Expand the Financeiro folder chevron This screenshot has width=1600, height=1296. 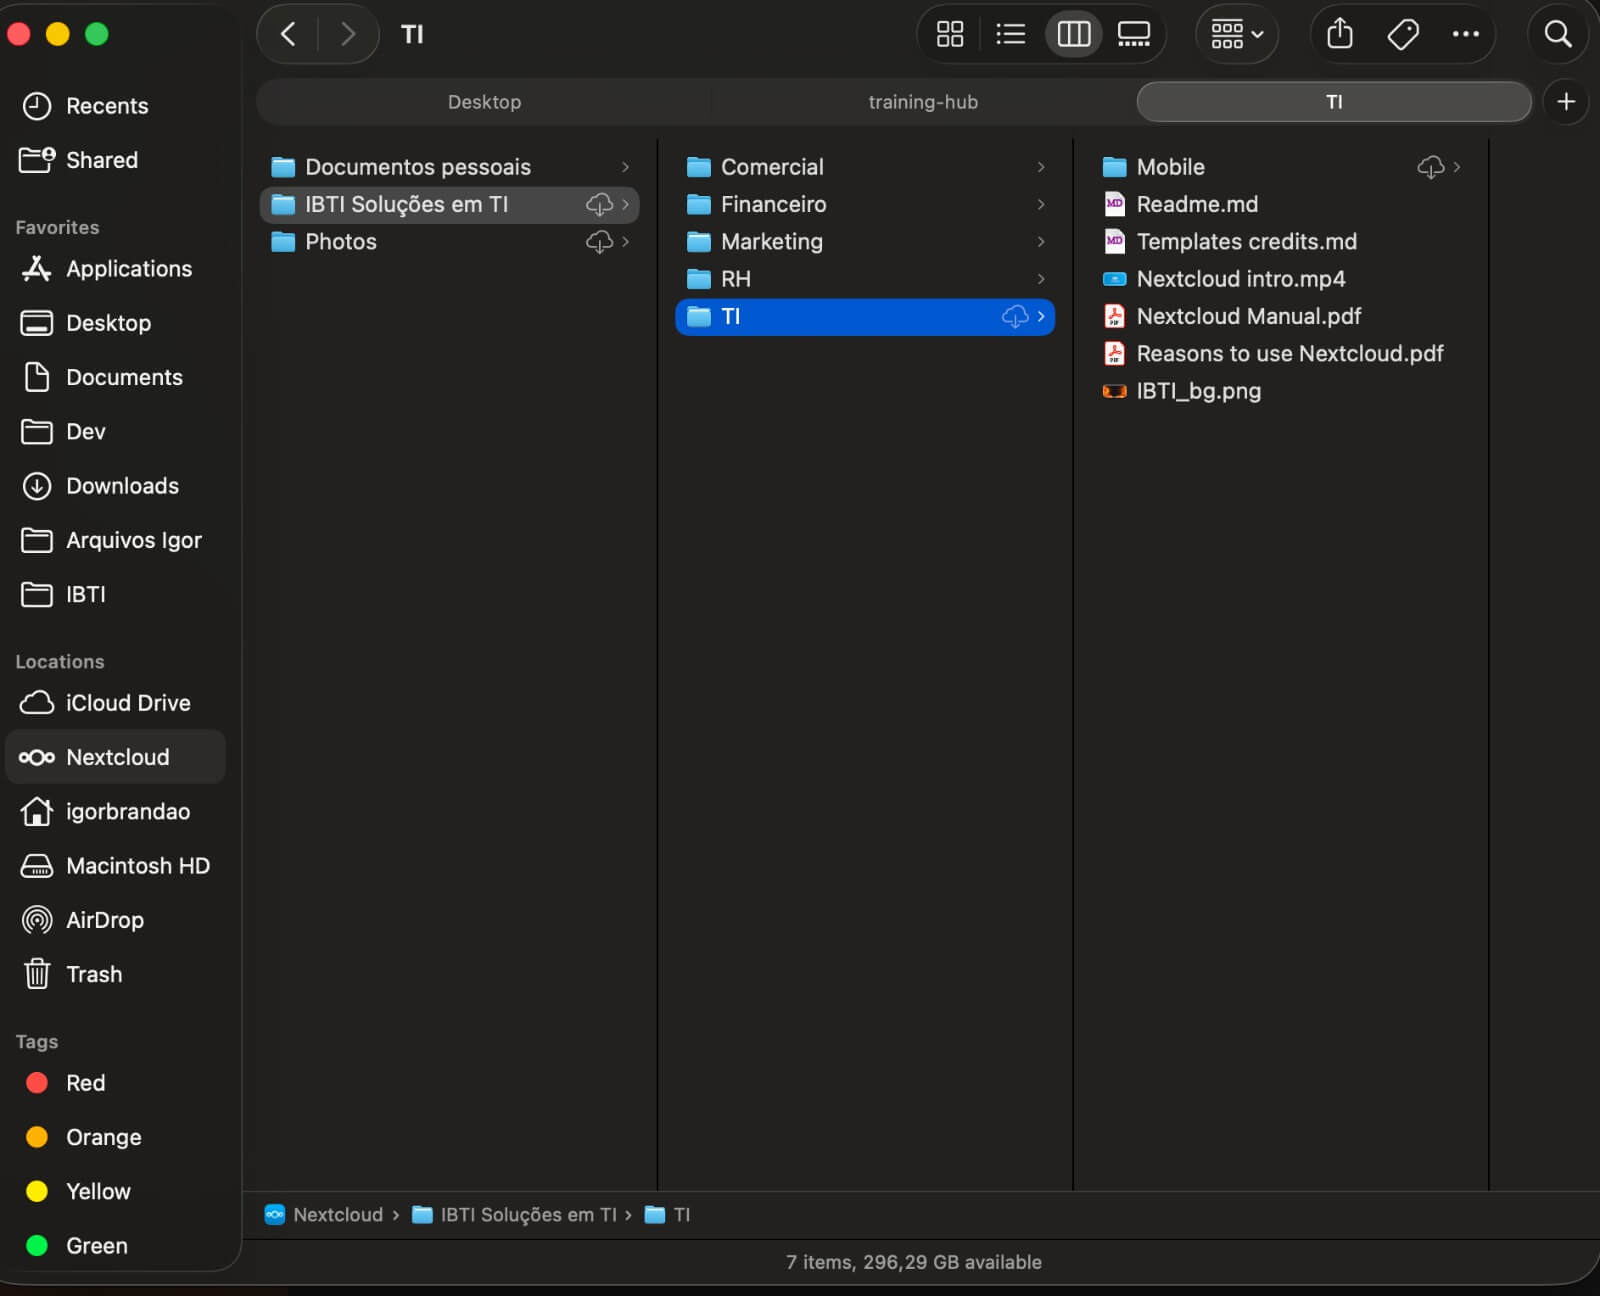pyautogui.click(x=1041, y=205)
